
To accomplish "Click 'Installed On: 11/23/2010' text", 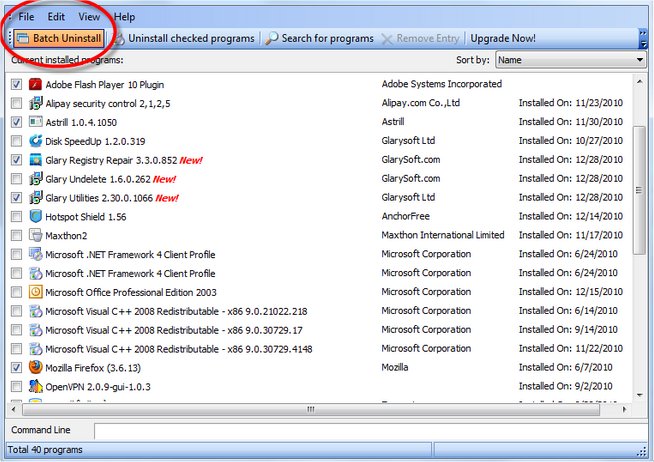I will 571,103.
